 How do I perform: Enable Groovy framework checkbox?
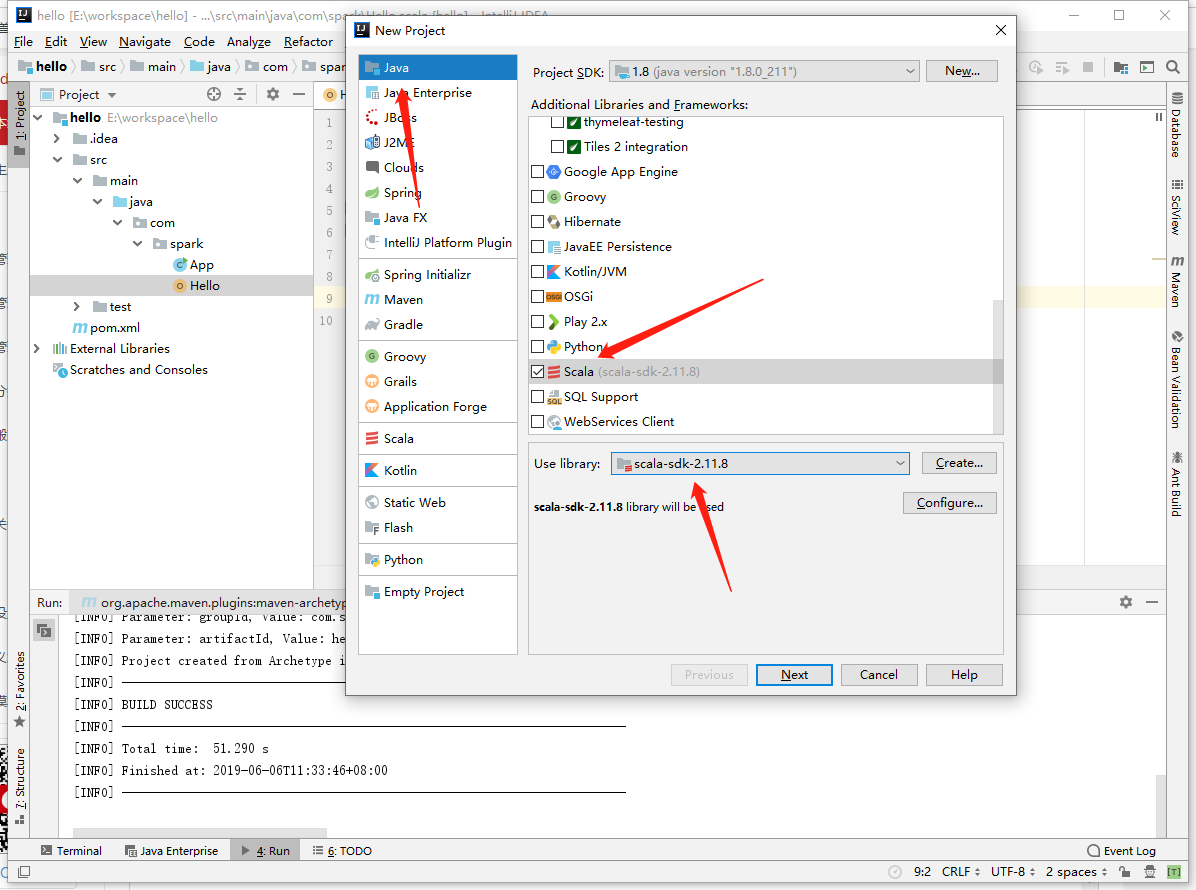pyautogui.click(x=538, y=197)
